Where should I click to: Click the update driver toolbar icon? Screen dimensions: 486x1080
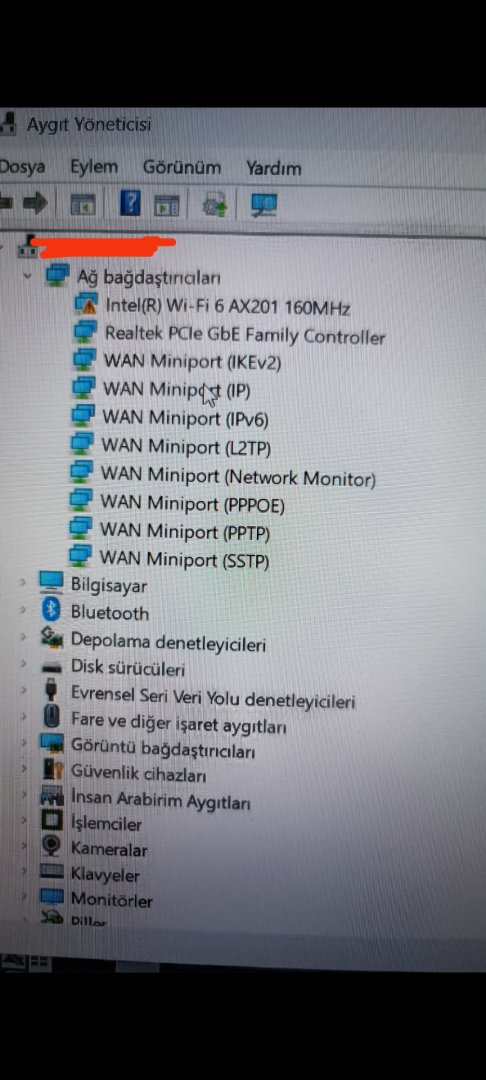[x=215, y=205]
